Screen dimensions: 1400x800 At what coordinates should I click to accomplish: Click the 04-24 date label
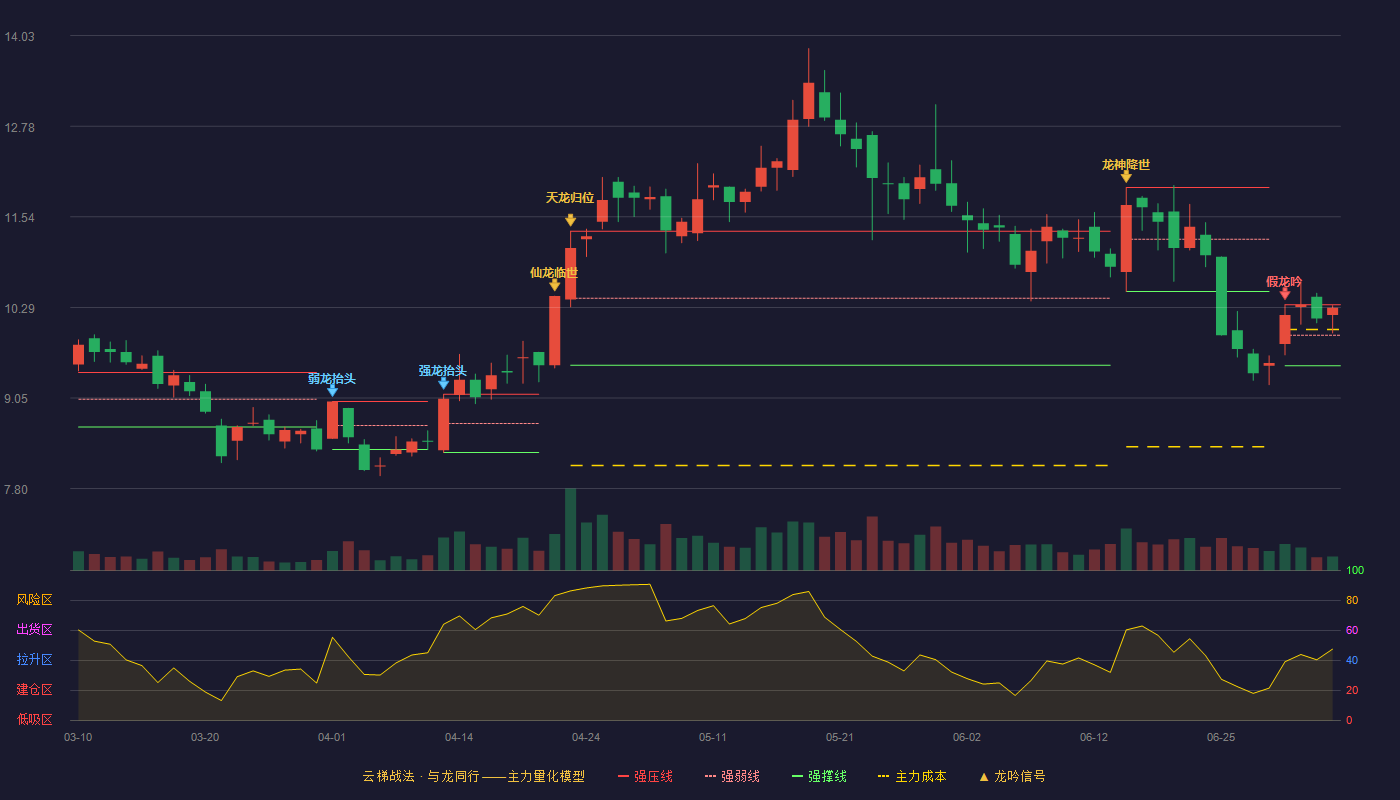(x=586, y=737)
